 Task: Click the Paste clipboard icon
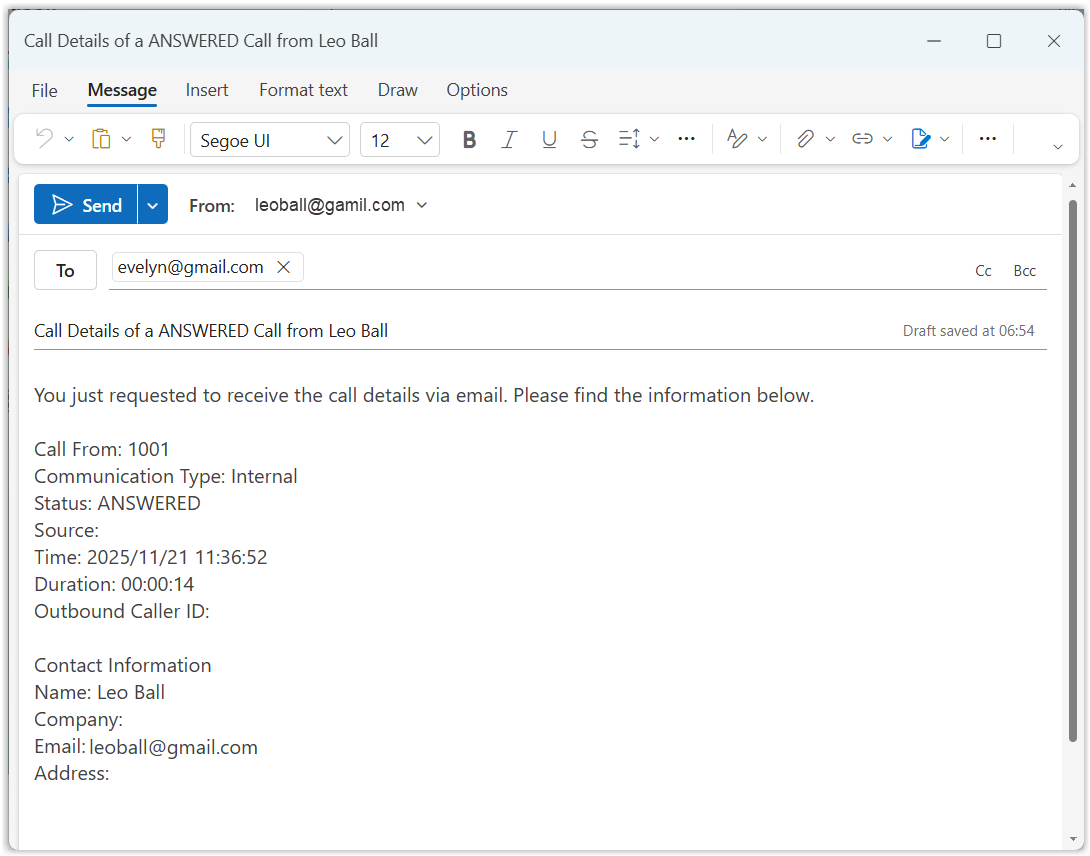tap(101, 139)
